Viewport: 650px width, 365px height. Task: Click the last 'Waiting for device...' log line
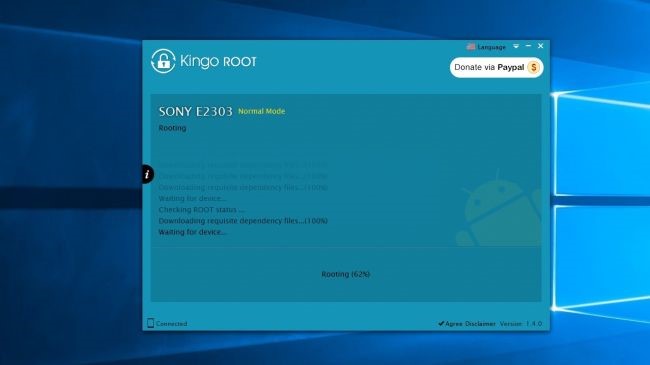click(192, 232)
